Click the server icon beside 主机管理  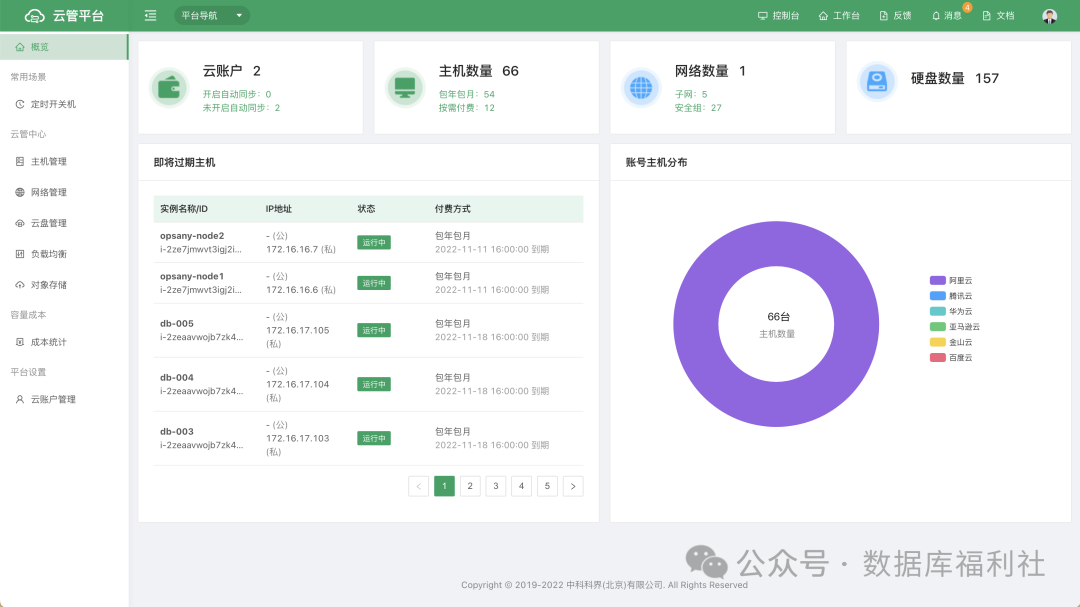[x=20, y=161]
